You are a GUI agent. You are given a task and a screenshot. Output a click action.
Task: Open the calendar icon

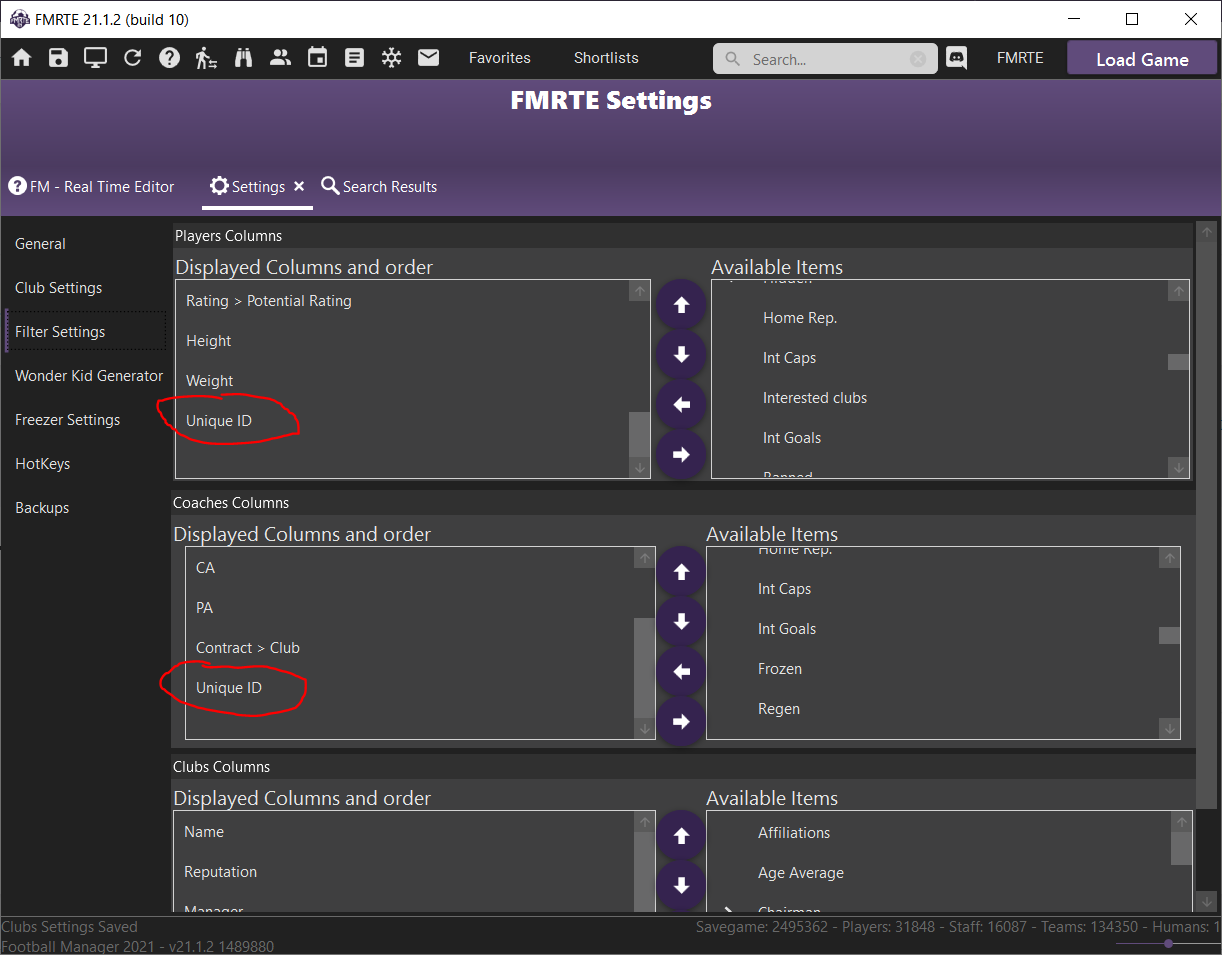click(317, 58)
